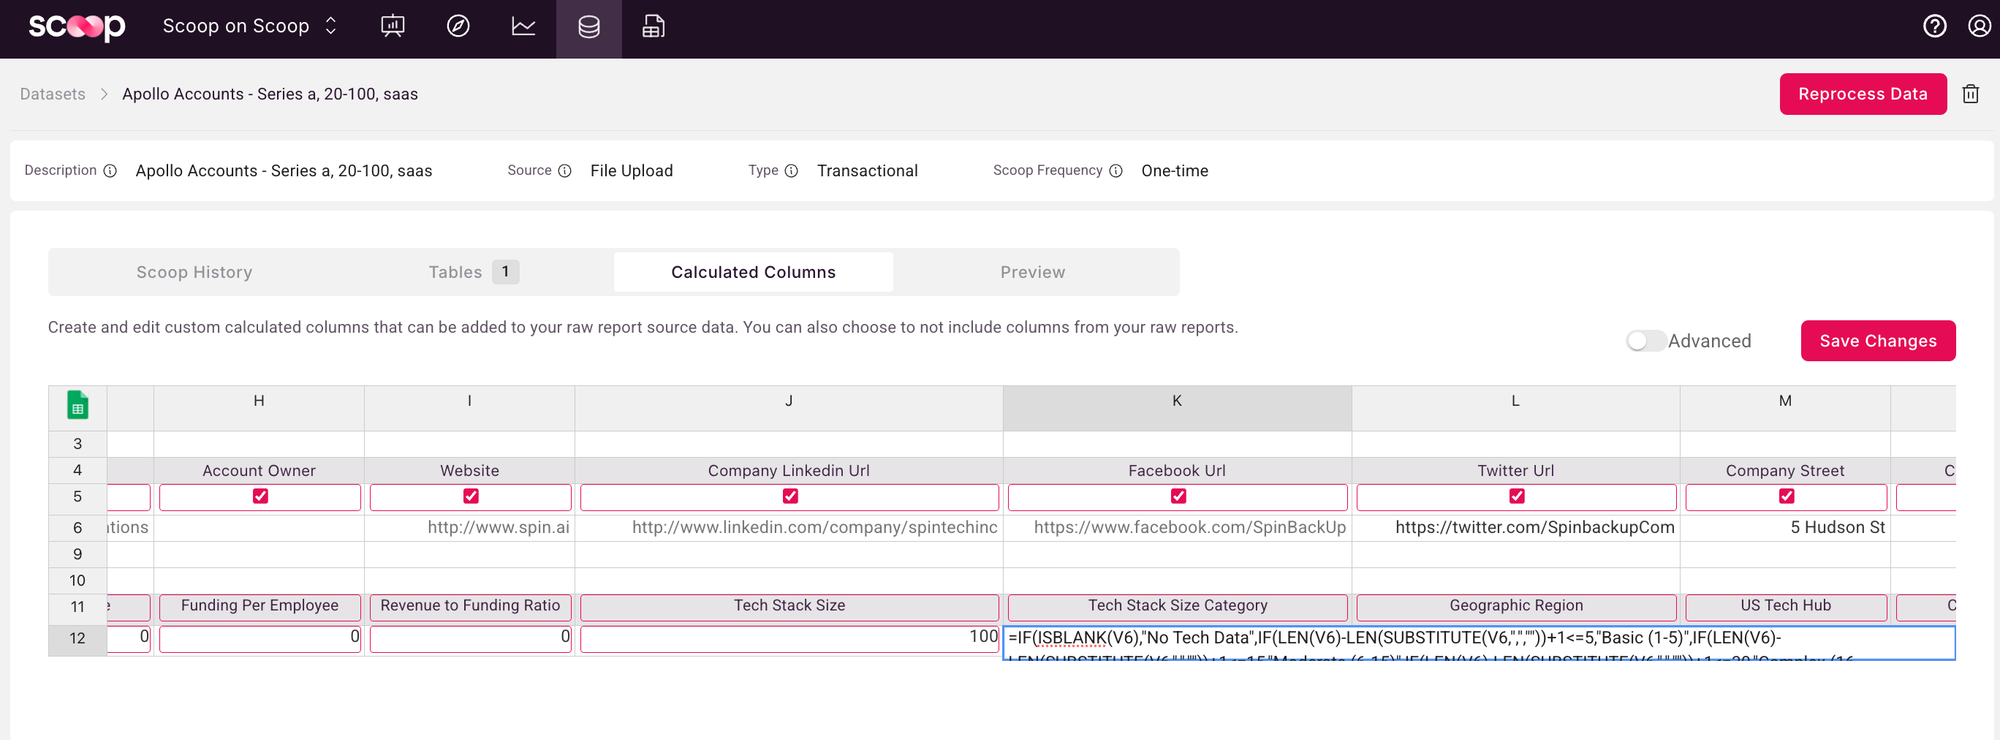Show info tooltip next to Description
Viewport: 2000px width, 740px height.
(x=110, y=171)
